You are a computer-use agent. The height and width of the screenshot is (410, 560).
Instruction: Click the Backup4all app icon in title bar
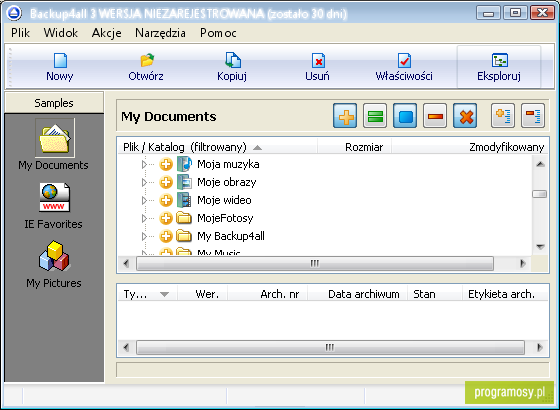coord(14,13)
